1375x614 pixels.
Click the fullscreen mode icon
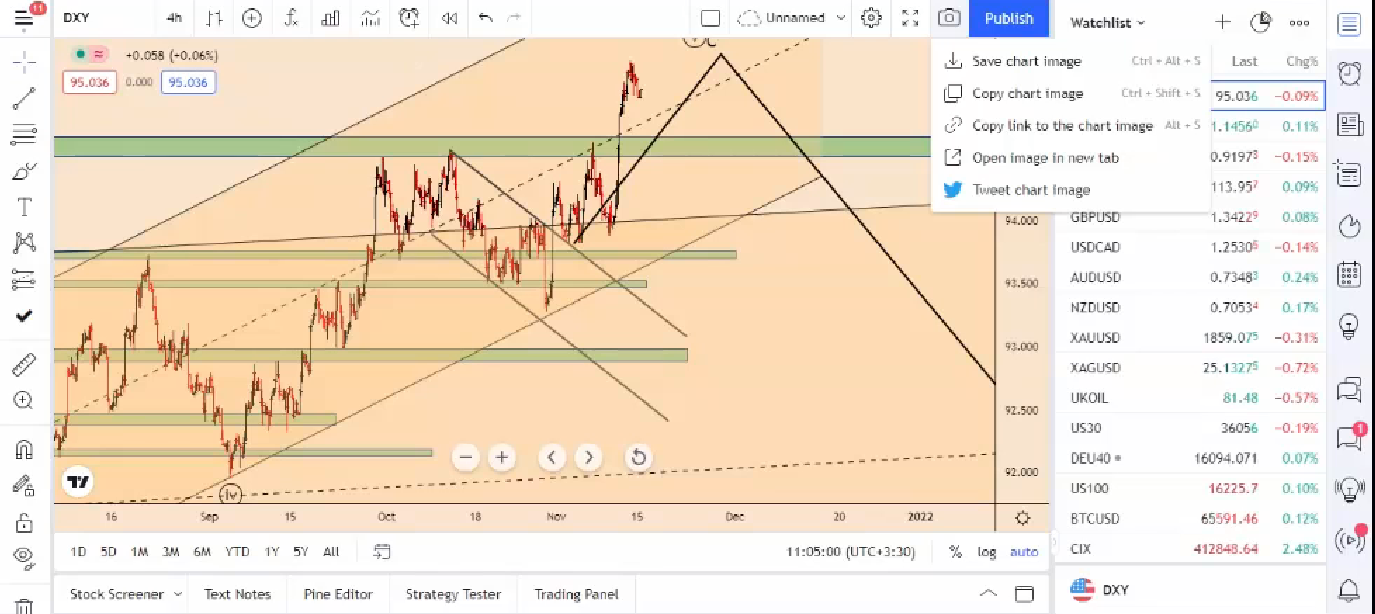910,18
